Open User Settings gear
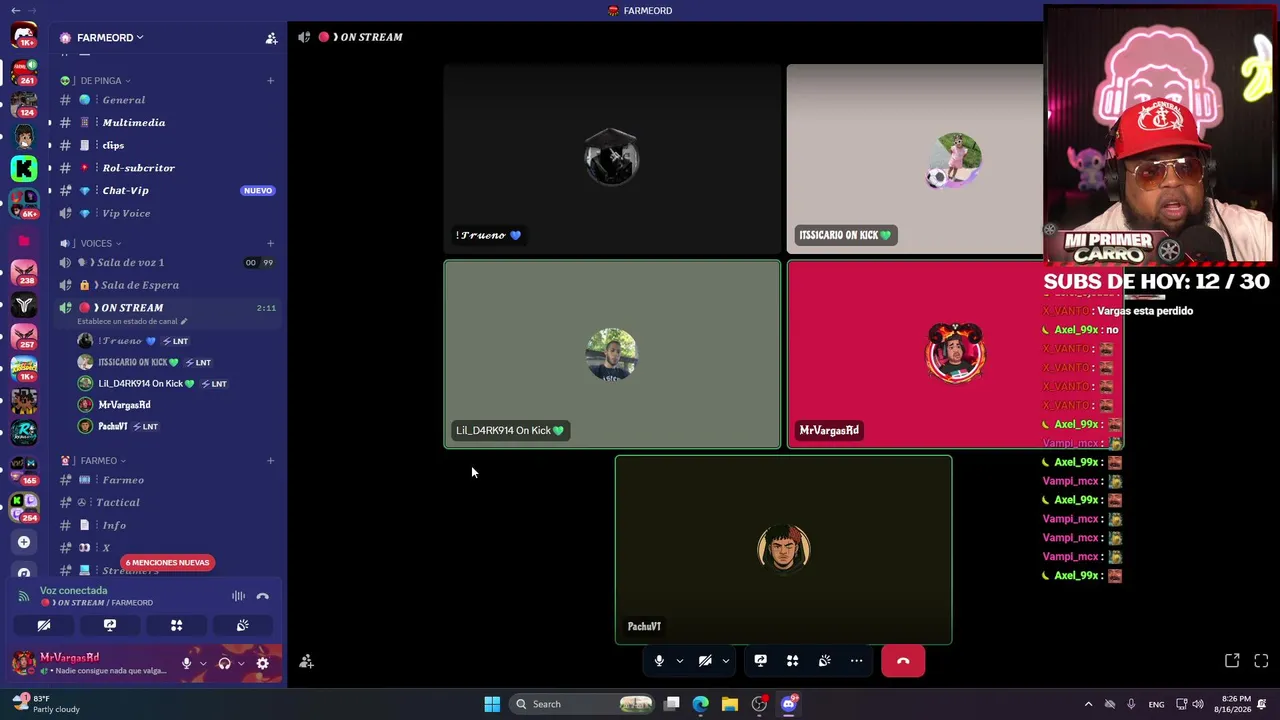The height and width of the screenshot is (720, 1280). [263, 664]
